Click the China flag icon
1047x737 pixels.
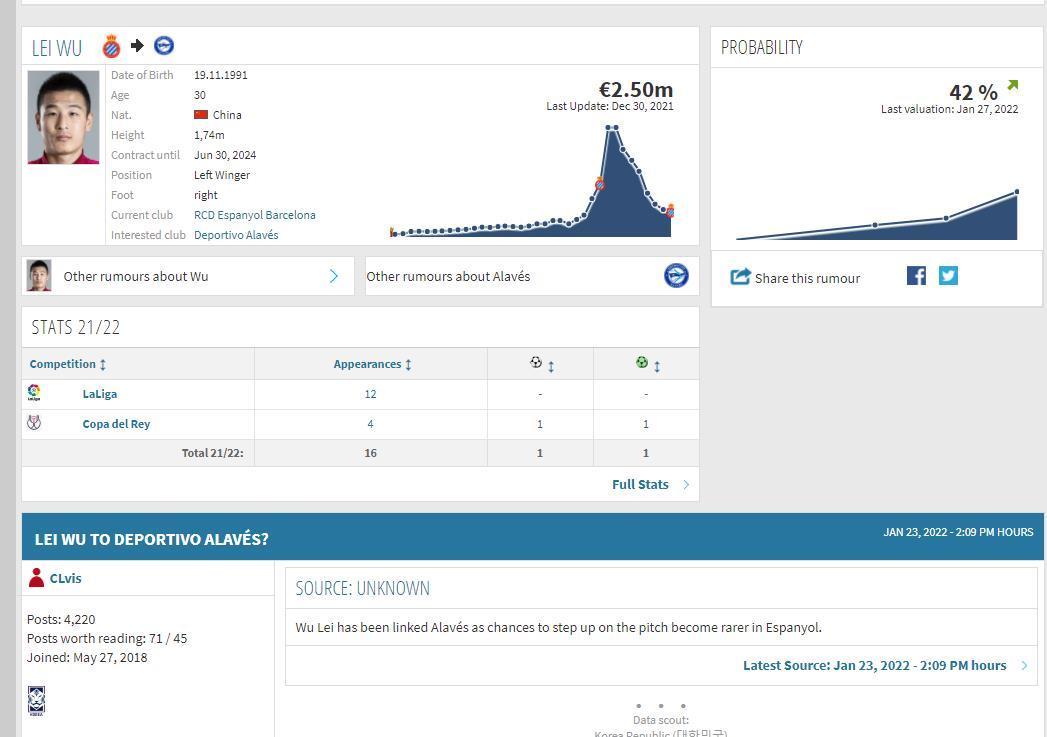click(x=201, y=115)
